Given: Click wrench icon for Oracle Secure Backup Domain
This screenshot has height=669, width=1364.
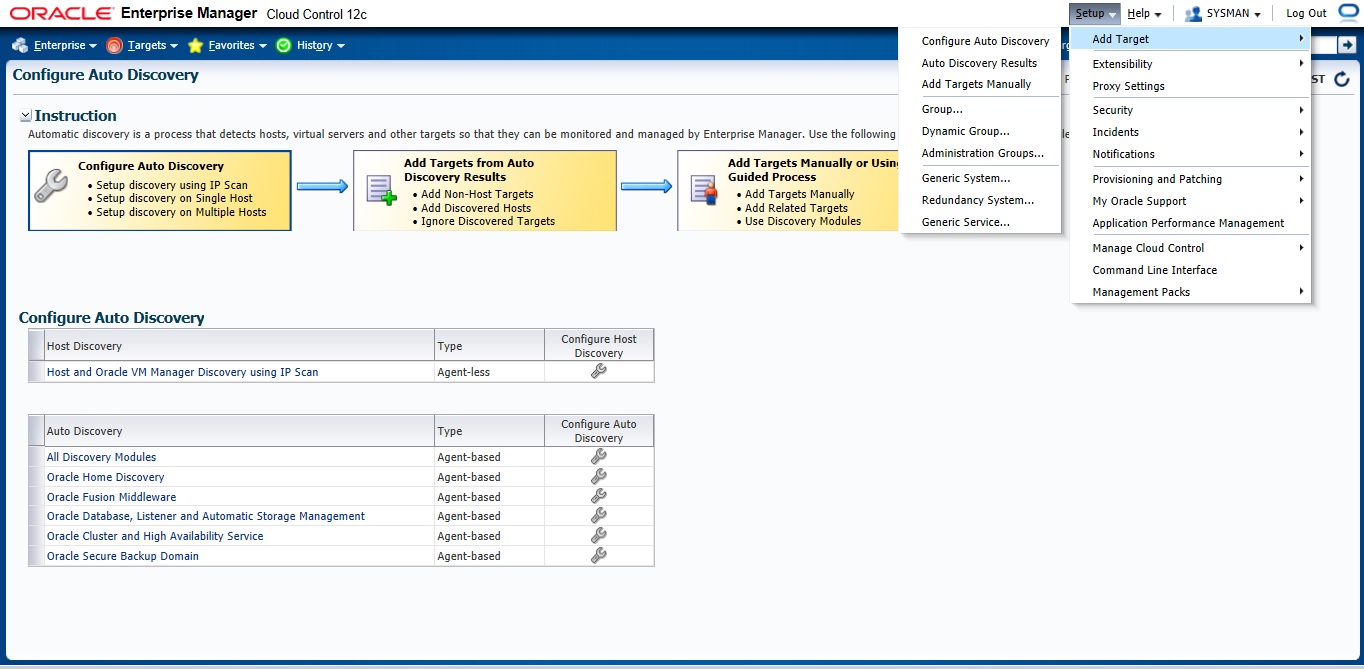Looking at the screenshot, I should tap(598, 555).
